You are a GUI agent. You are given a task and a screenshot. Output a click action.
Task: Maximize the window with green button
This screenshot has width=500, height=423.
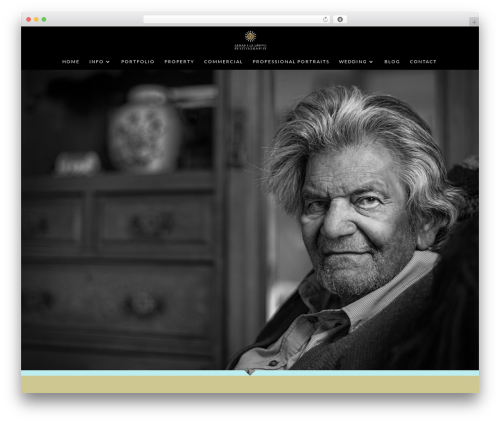click(x=44, y=19)
